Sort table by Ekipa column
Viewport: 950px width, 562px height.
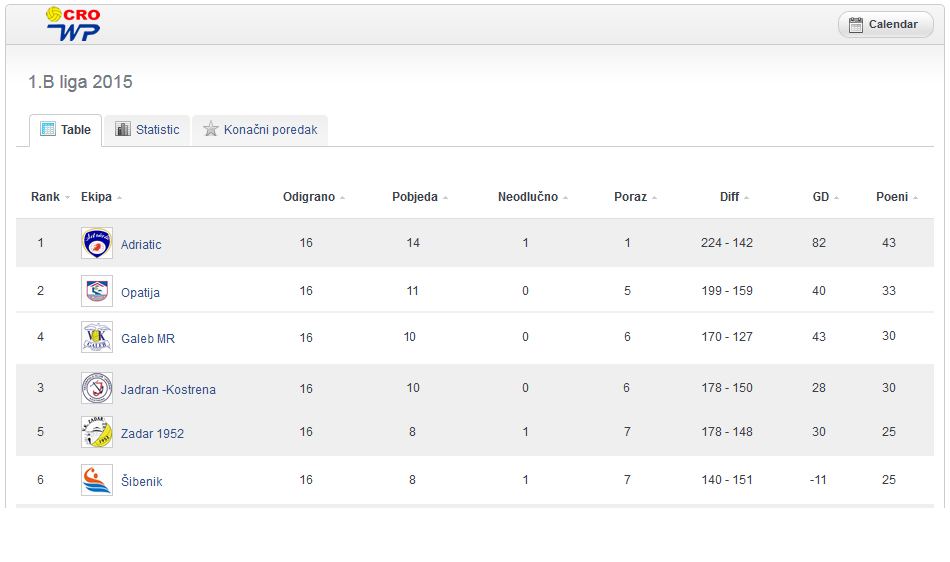coord(101,197)
